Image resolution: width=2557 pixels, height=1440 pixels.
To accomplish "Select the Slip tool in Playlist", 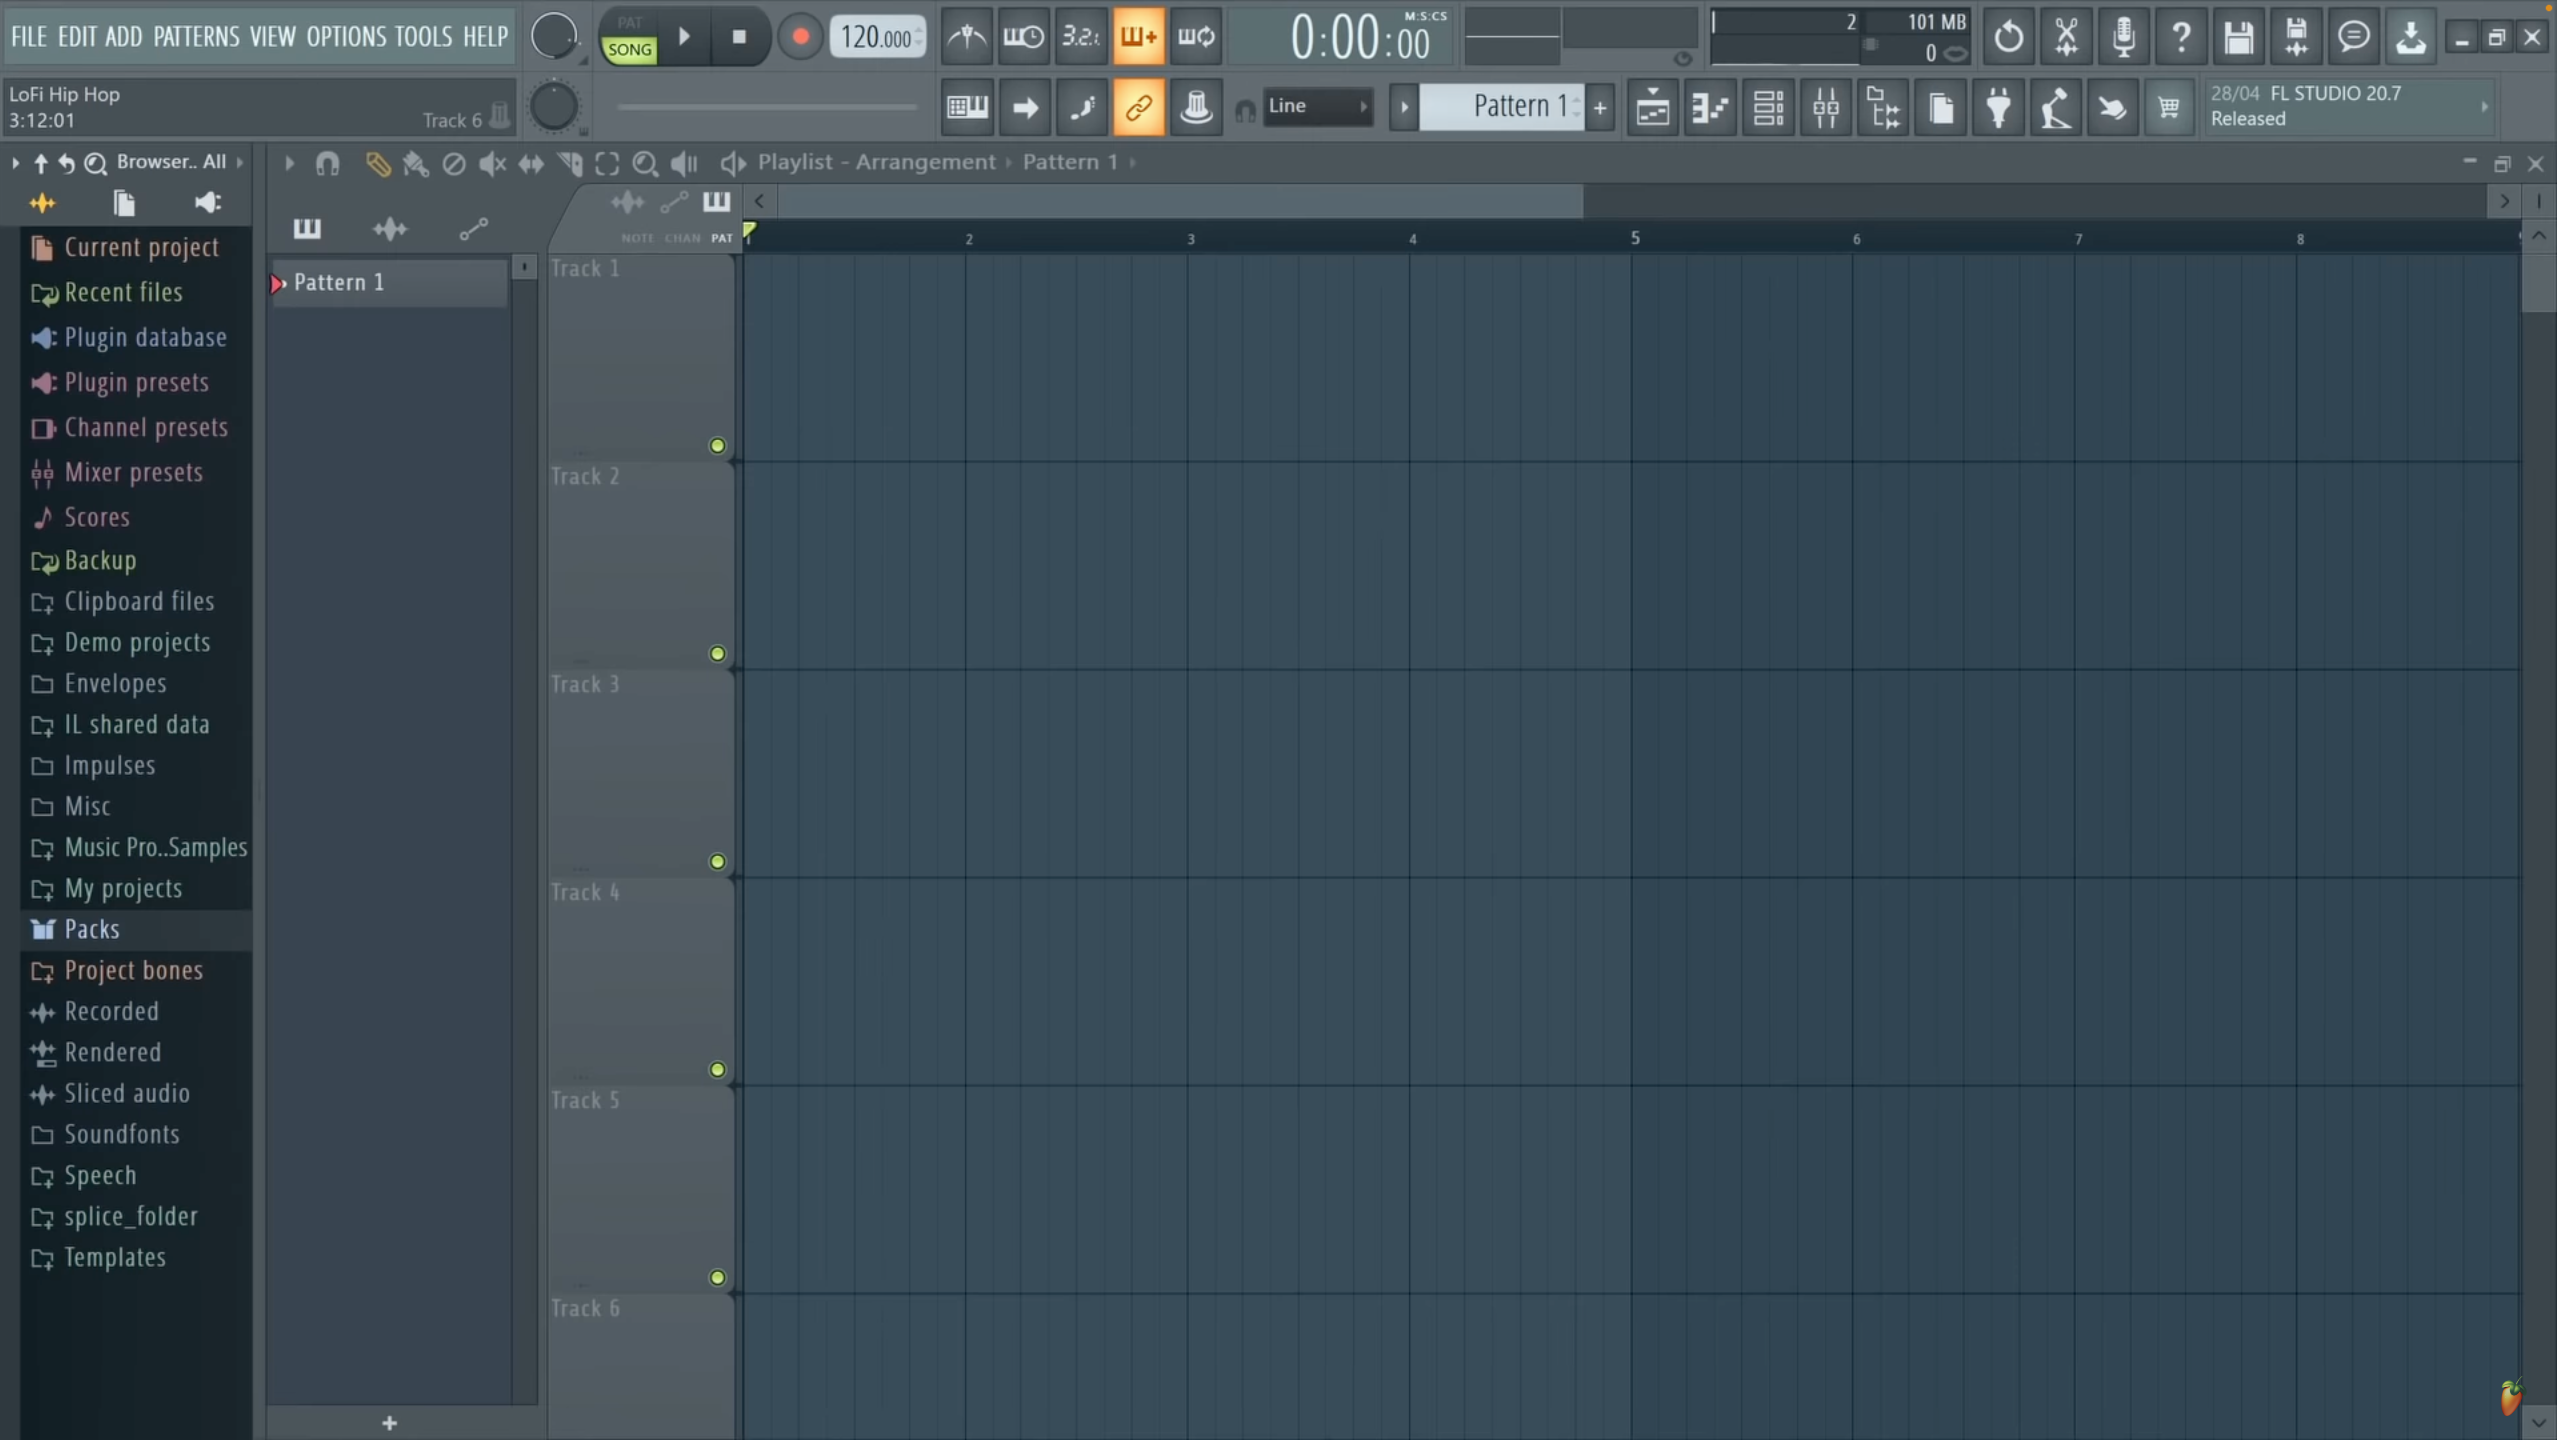I will [530, 163].
